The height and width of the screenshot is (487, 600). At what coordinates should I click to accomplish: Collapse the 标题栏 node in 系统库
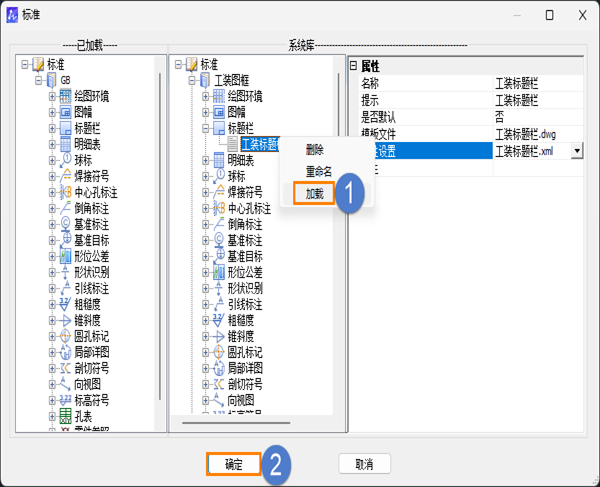point(206,129)
